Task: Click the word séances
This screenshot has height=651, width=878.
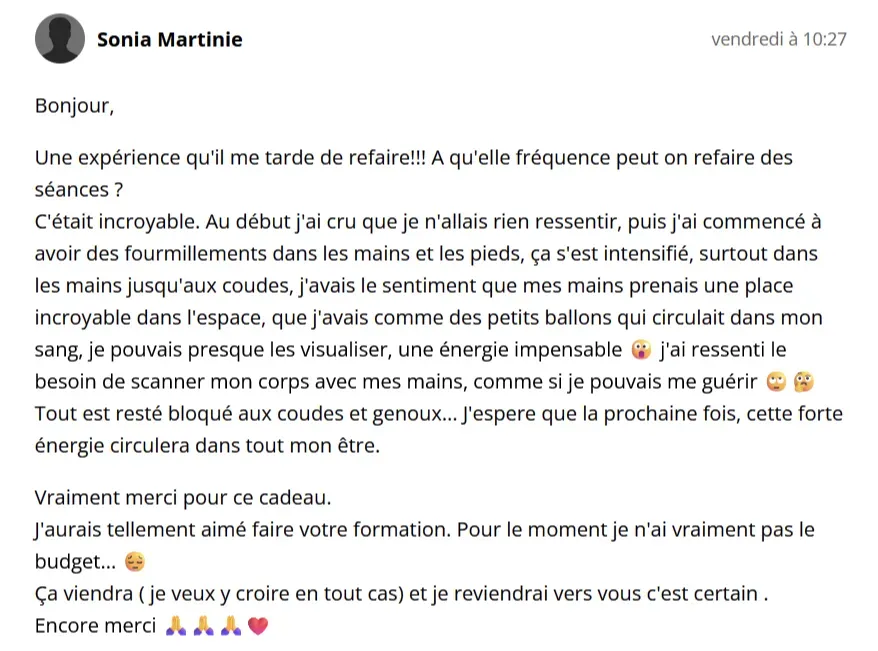Action: click(72, 190)
